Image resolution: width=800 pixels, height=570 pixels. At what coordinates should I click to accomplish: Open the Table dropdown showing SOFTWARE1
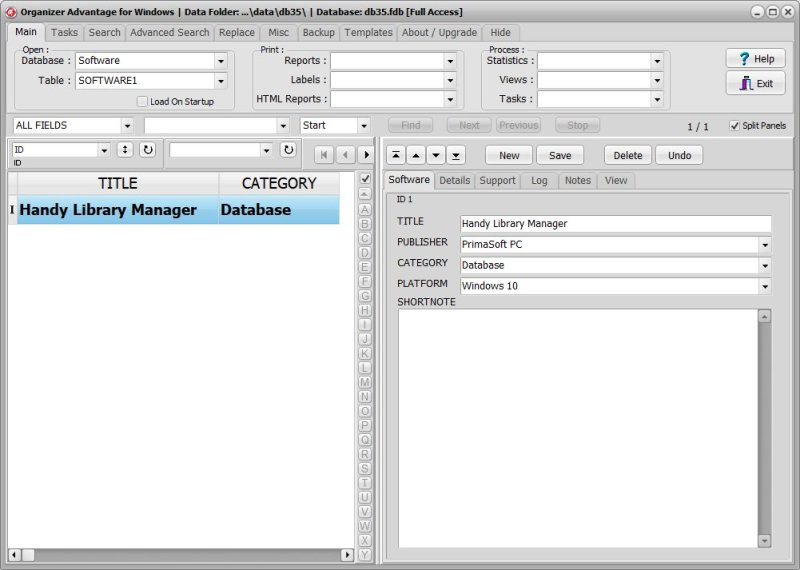(221, 81)
